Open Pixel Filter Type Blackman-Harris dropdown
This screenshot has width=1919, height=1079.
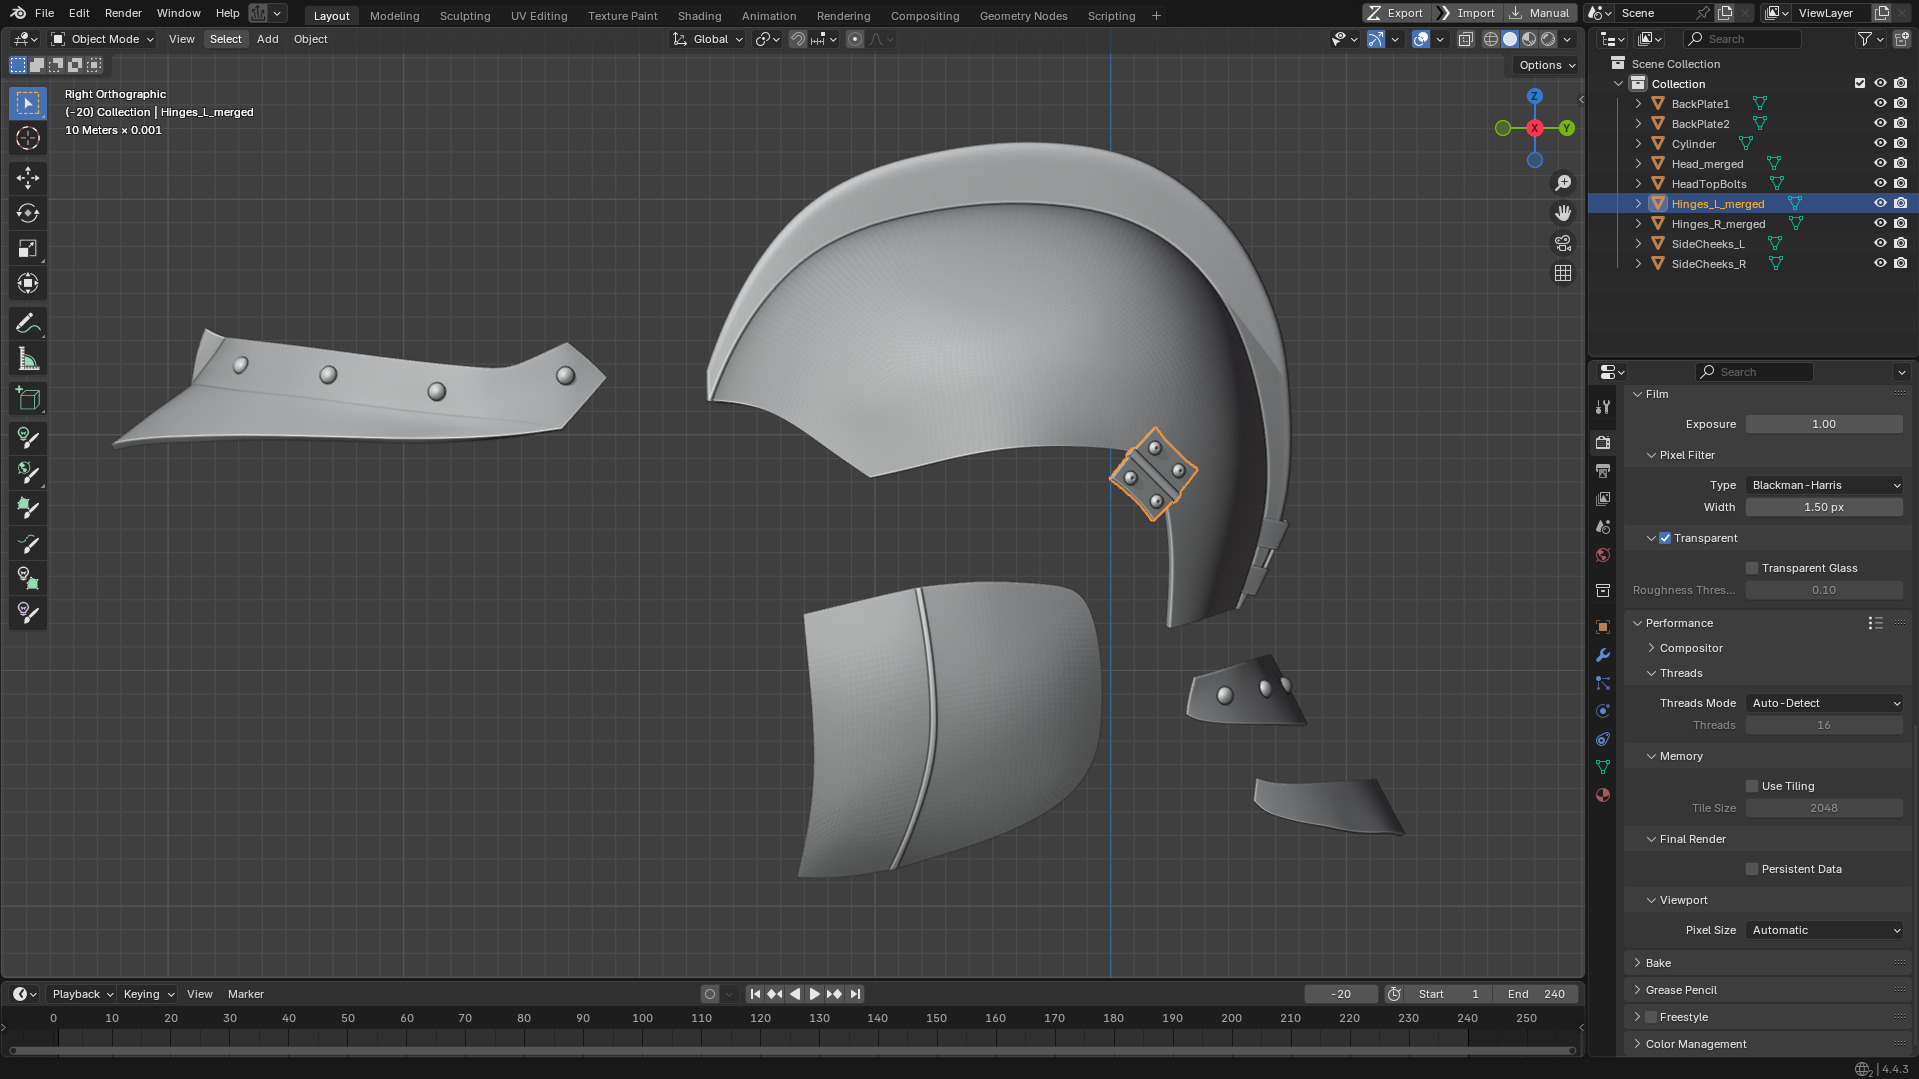coord(1825,485)
